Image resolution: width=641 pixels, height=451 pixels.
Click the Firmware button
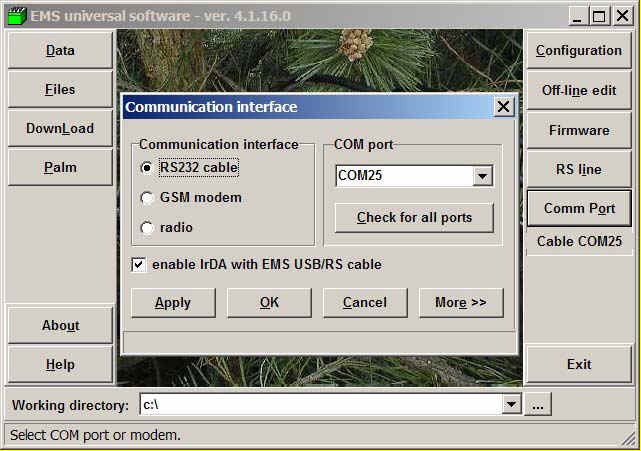[578, 130]
